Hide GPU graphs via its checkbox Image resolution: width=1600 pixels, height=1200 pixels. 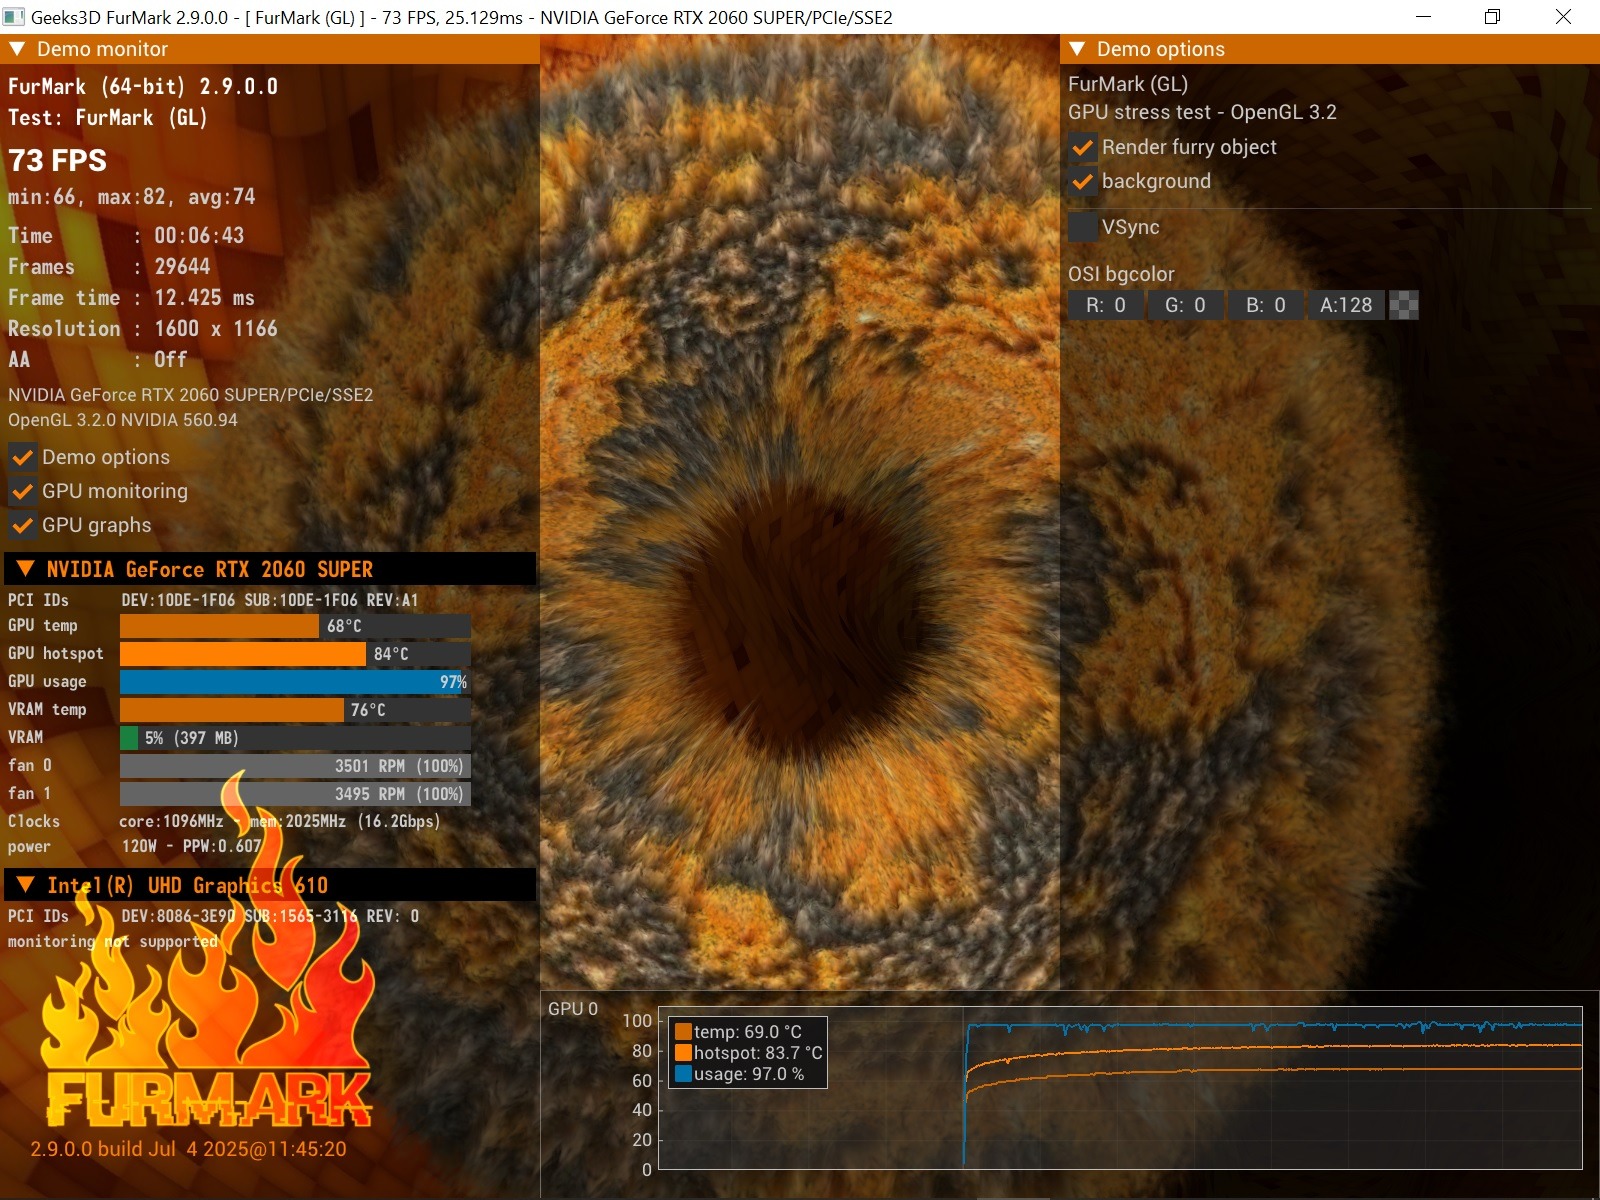(23, 526)
